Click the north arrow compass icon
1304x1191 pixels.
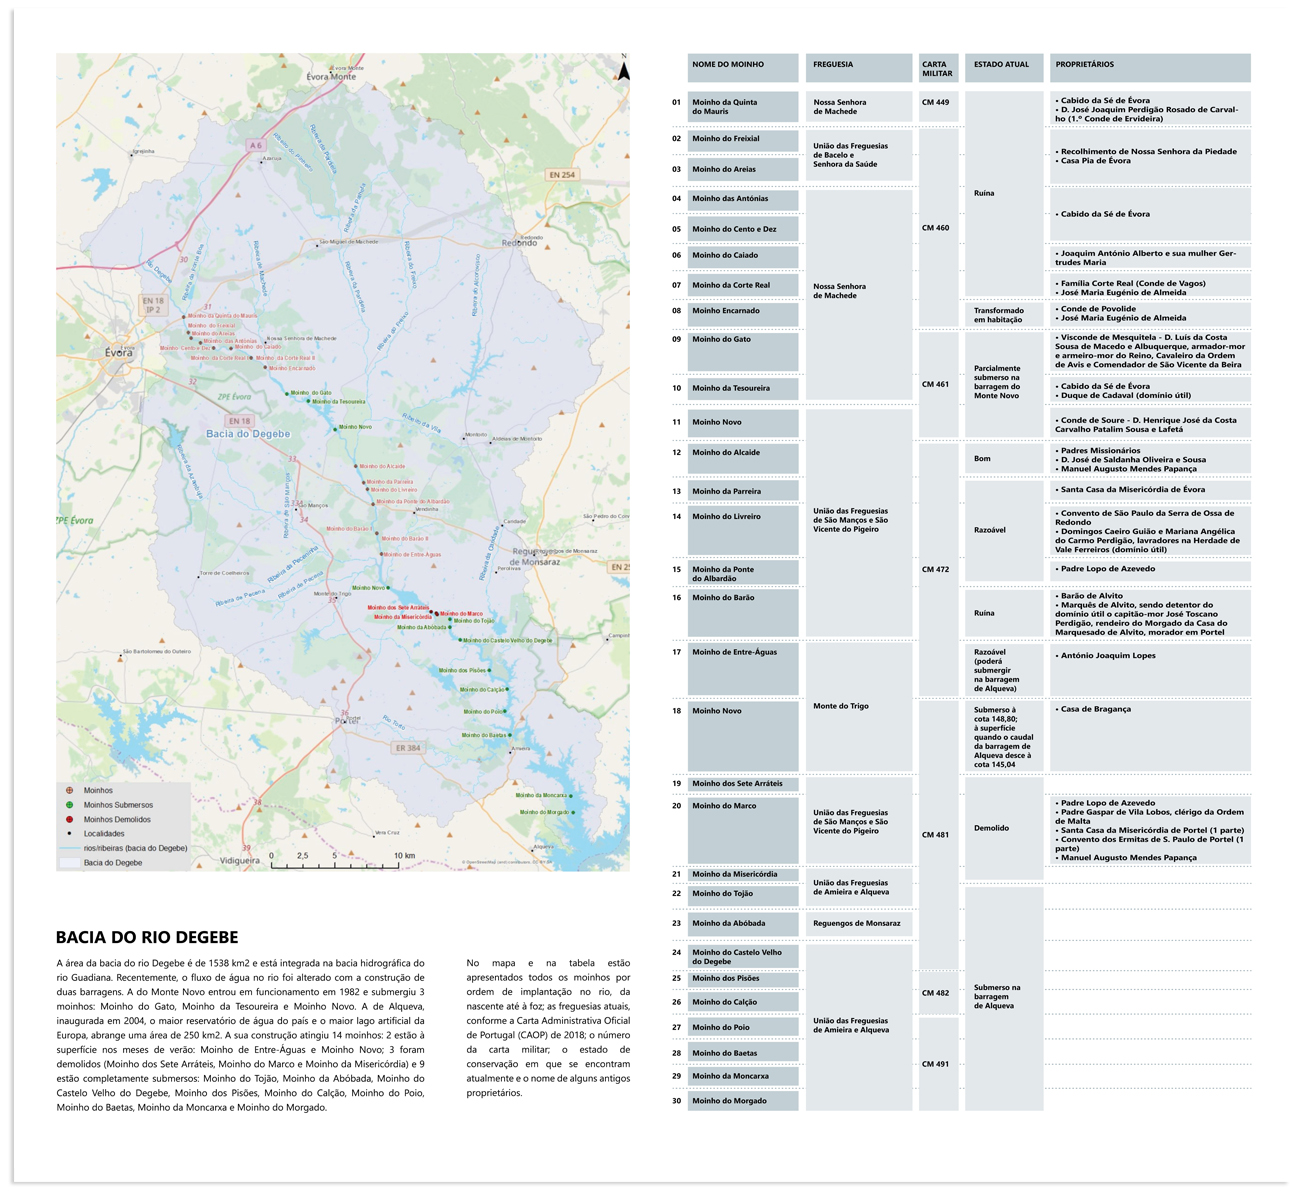point(623,70)
